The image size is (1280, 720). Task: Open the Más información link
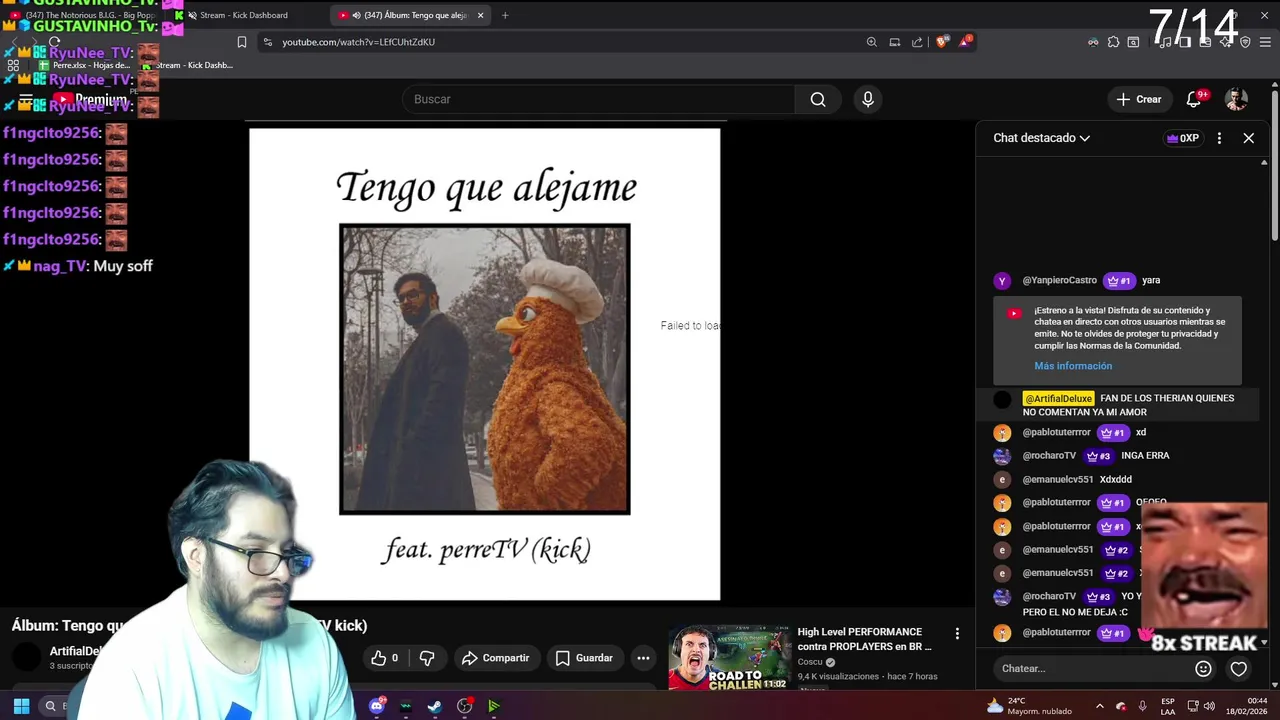click(1073, 366)
